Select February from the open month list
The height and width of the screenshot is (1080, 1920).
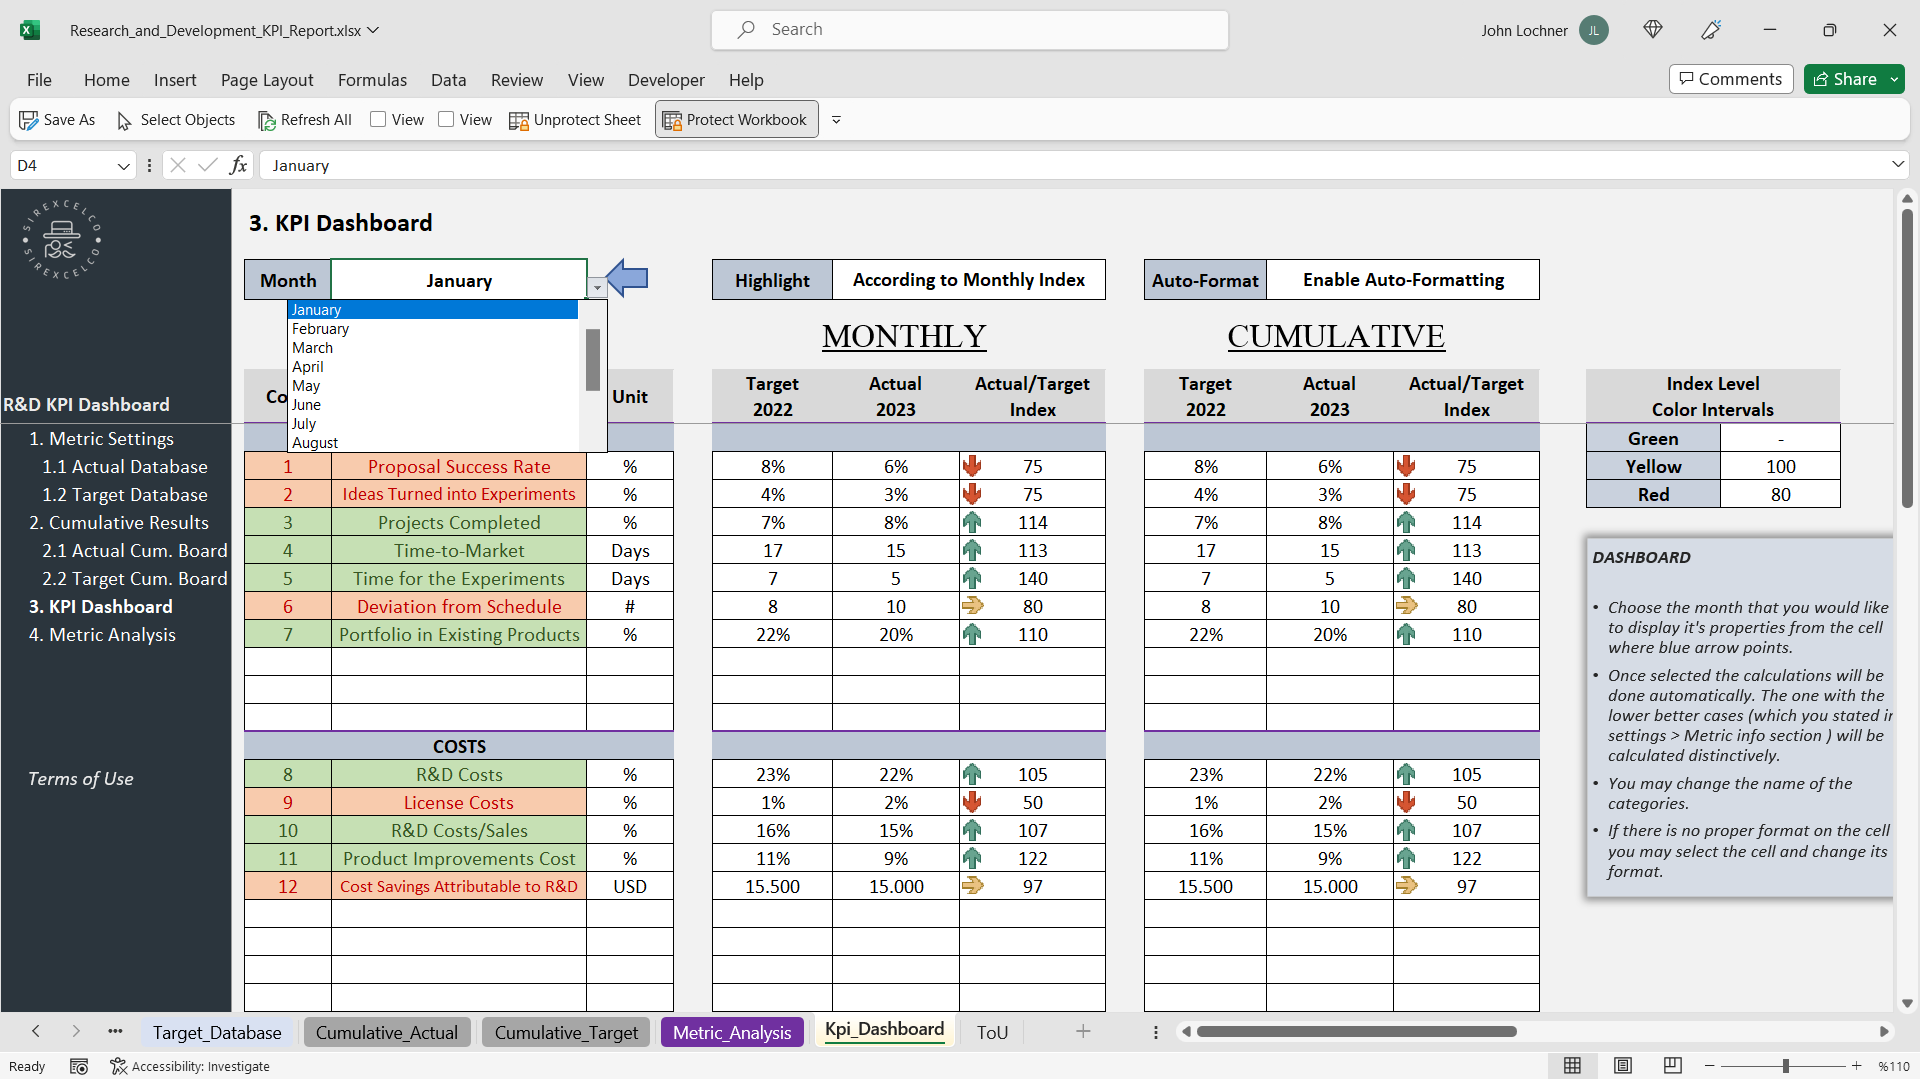click(x=320, y=328)
